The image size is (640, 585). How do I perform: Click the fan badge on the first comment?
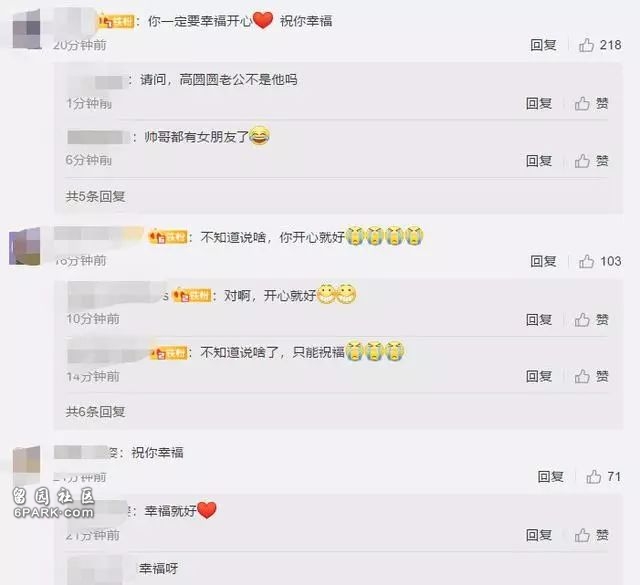coord(117,21)
